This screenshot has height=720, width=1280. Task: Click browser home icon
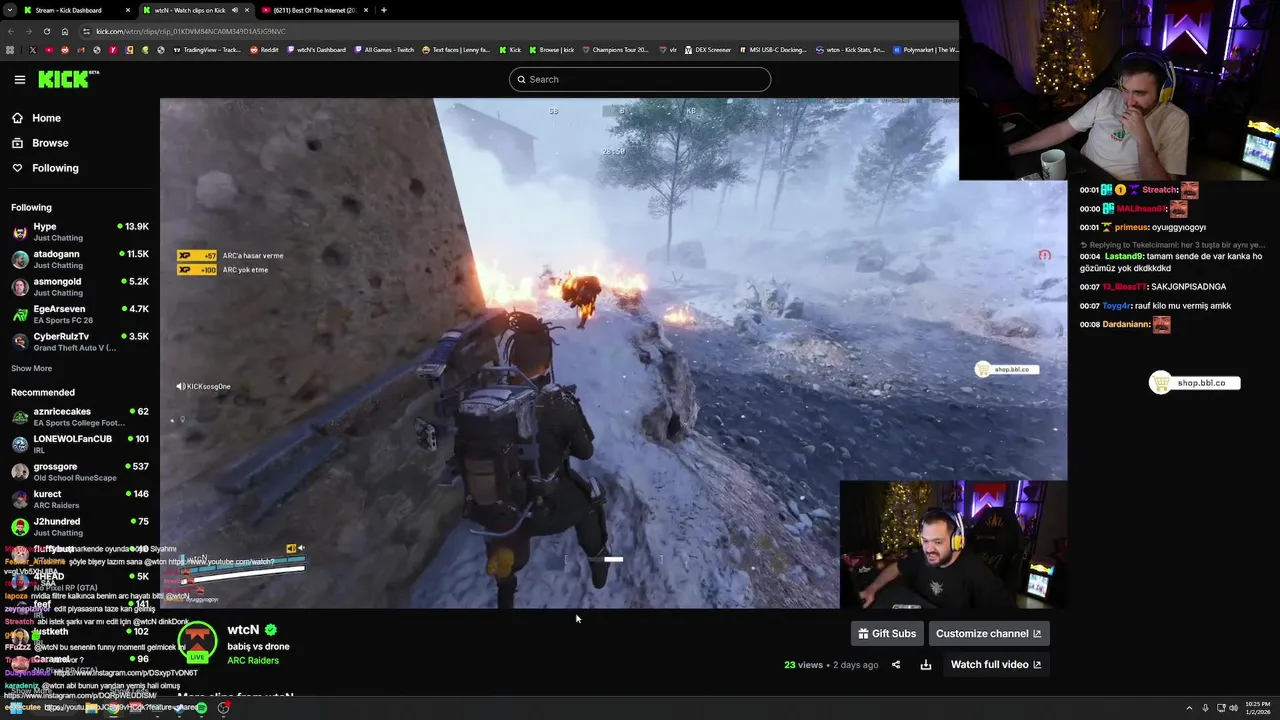point(64,31)
